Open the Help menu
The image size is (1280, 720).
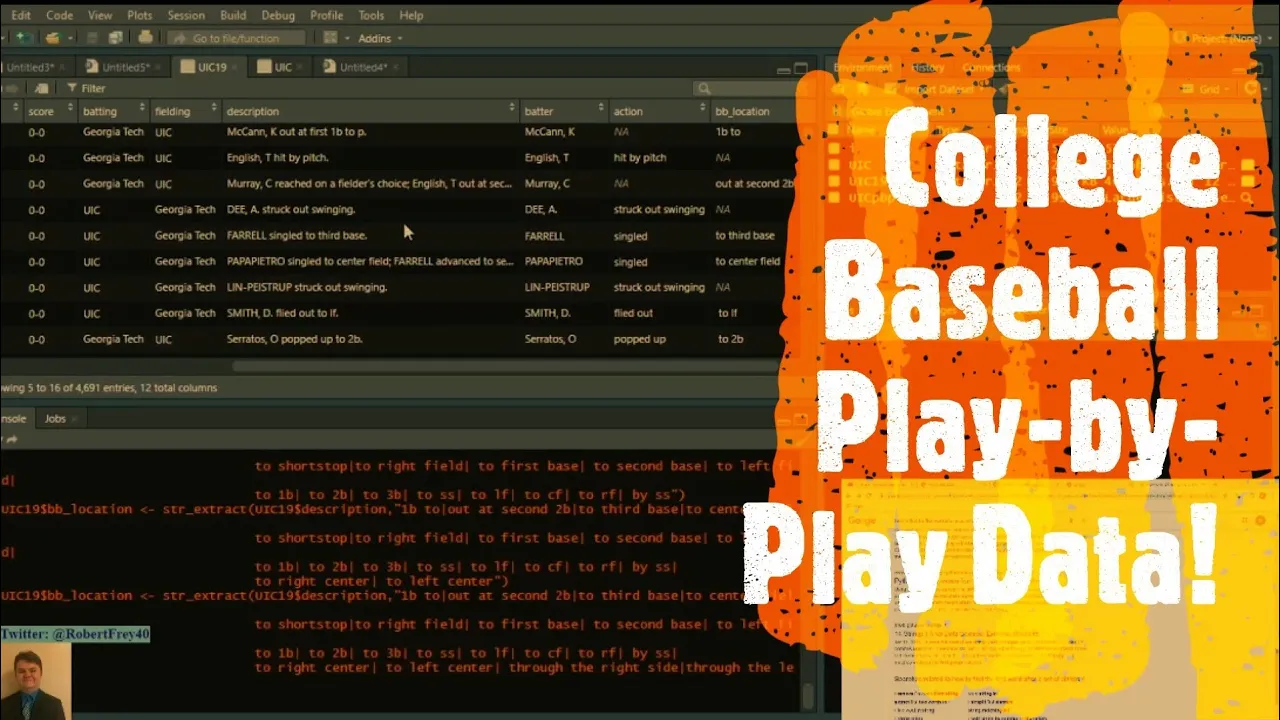coord(411,15)
